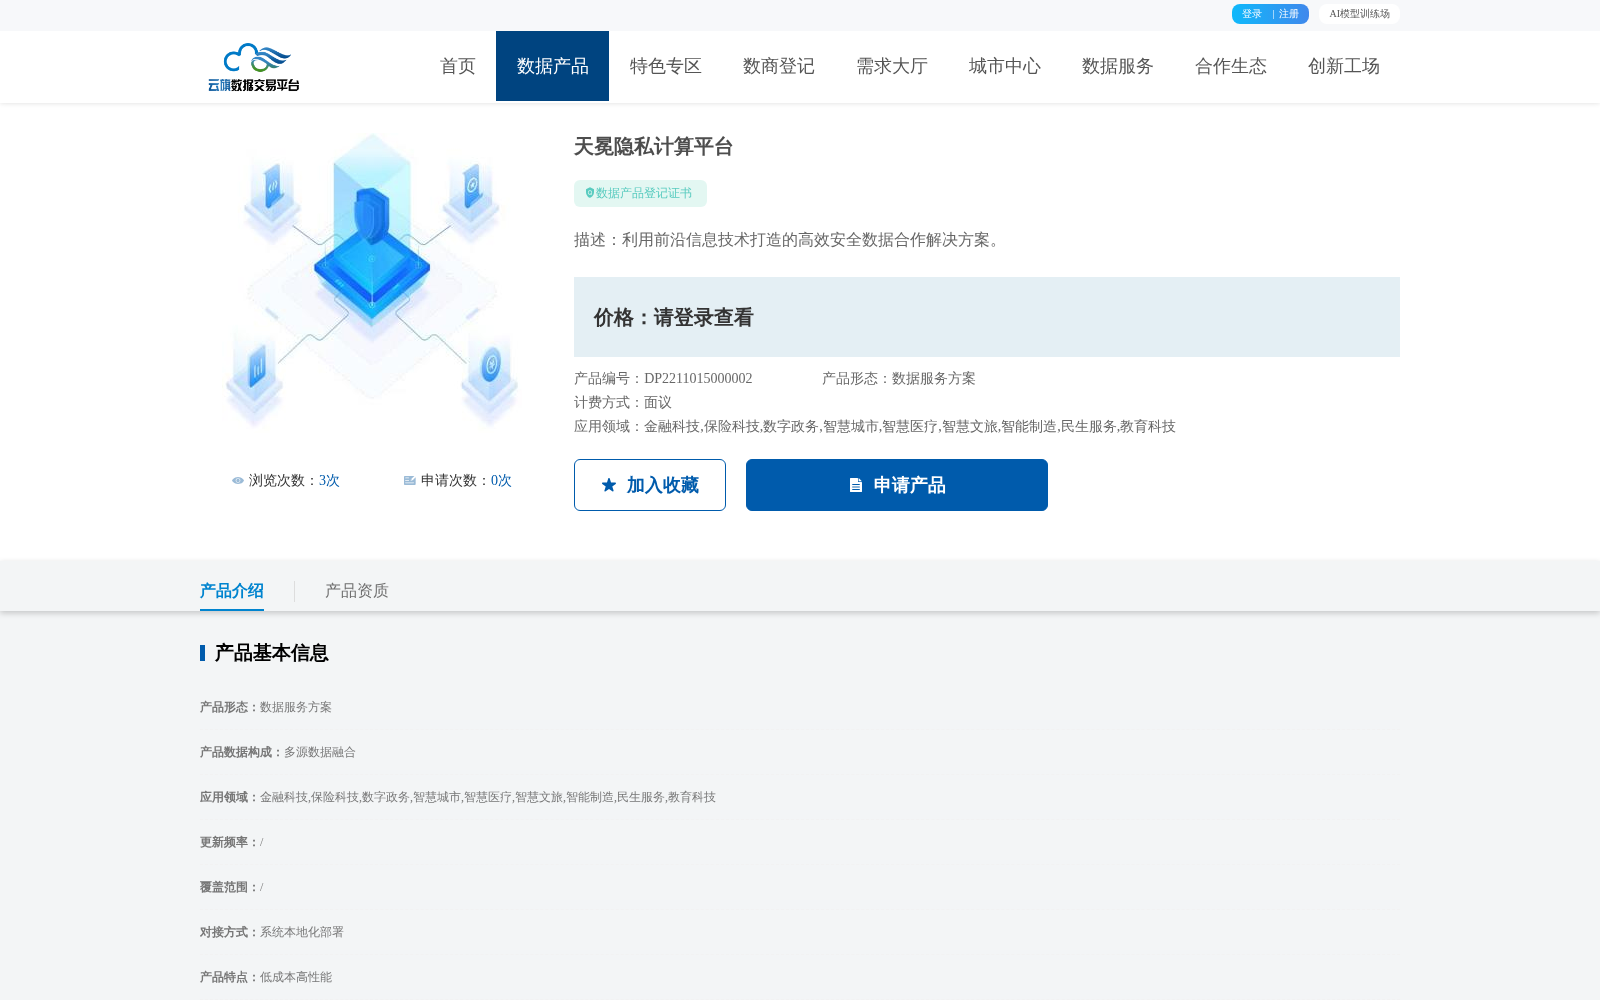Click the 申请次数 0次 value

pyautogui.click(x=501, y=481)
